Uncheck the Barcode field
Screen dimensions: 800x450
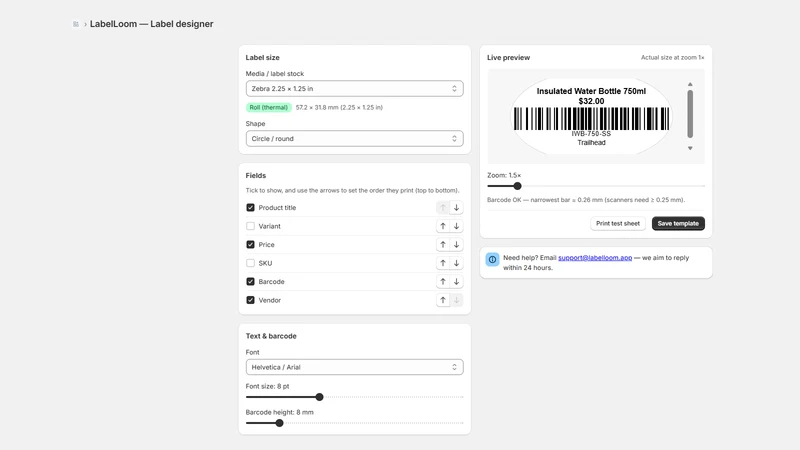(x=251, y=282)
